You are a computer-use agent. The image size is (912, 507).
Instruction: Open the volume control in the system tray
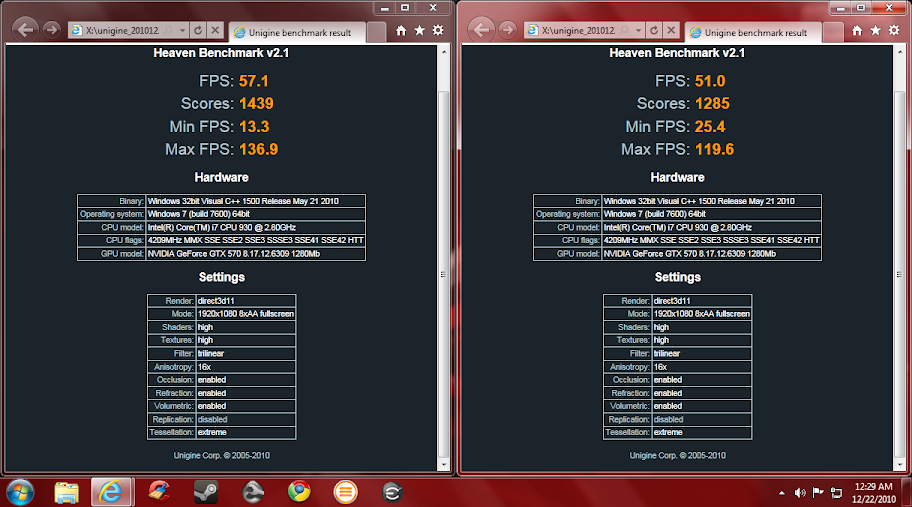pos(800,493)
